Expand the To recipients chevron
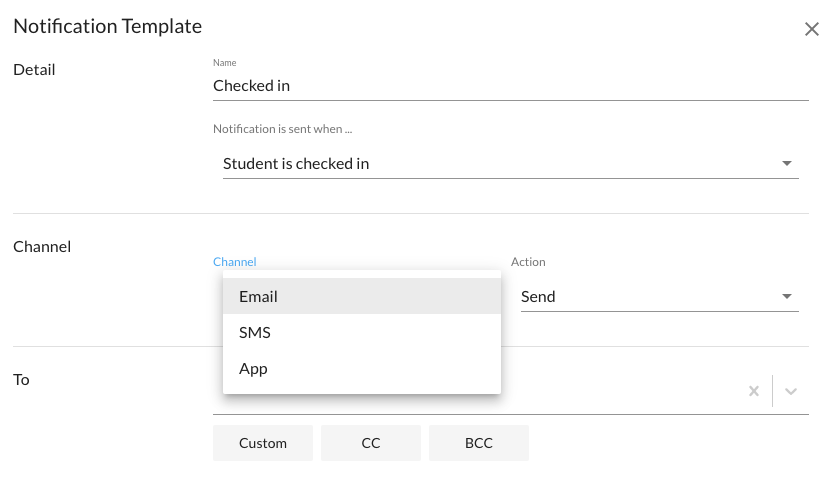This screenshot has height=486, width=830. click(791, 391)
